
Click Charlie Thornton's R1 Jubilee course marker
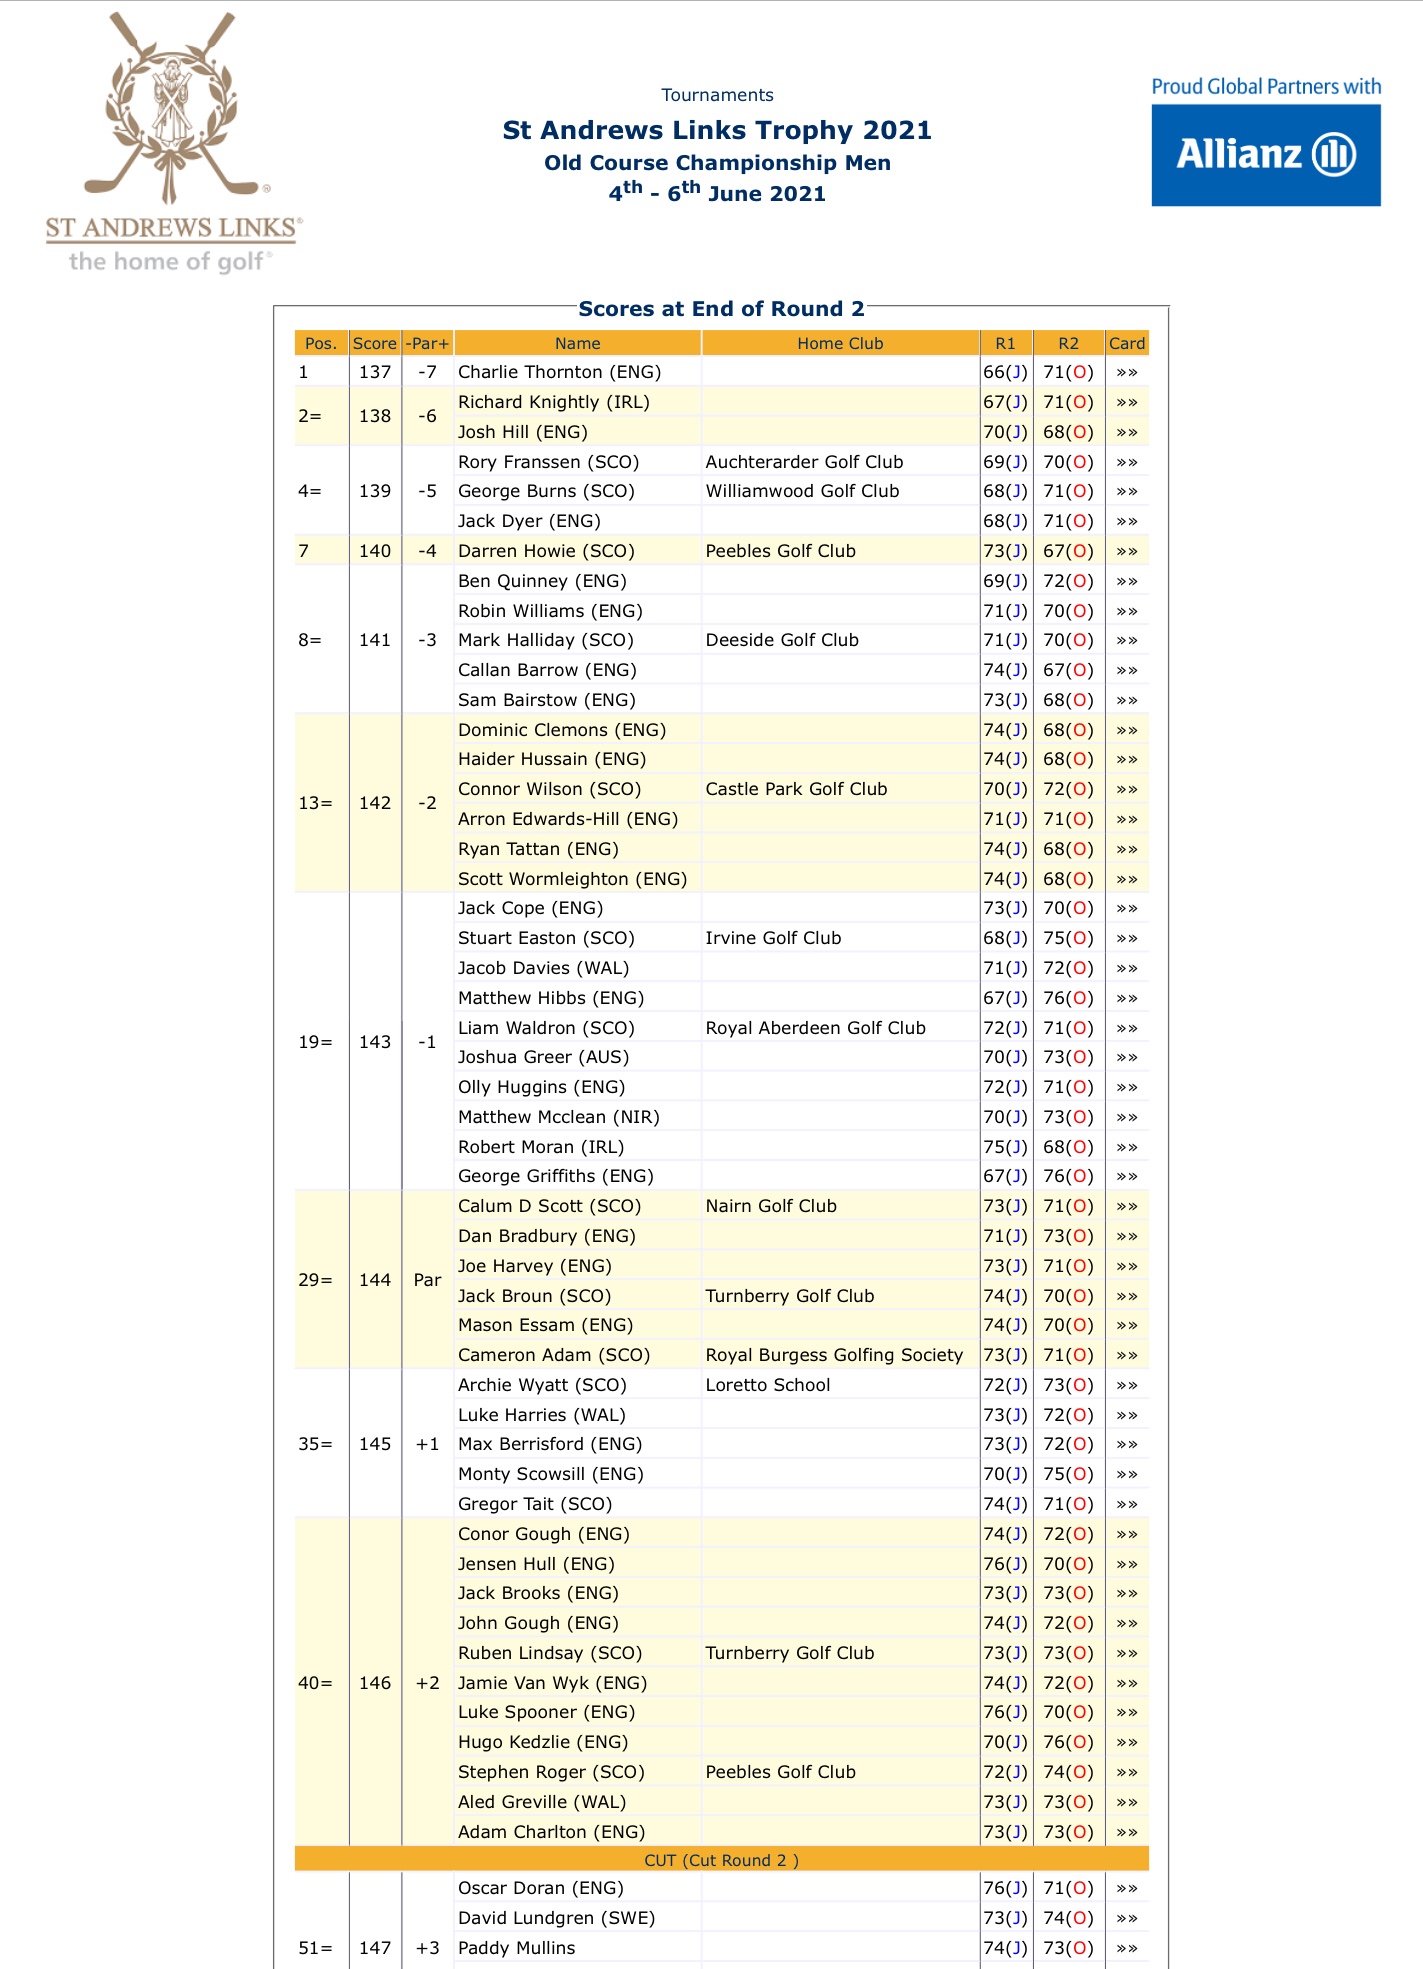point(1017,373)
